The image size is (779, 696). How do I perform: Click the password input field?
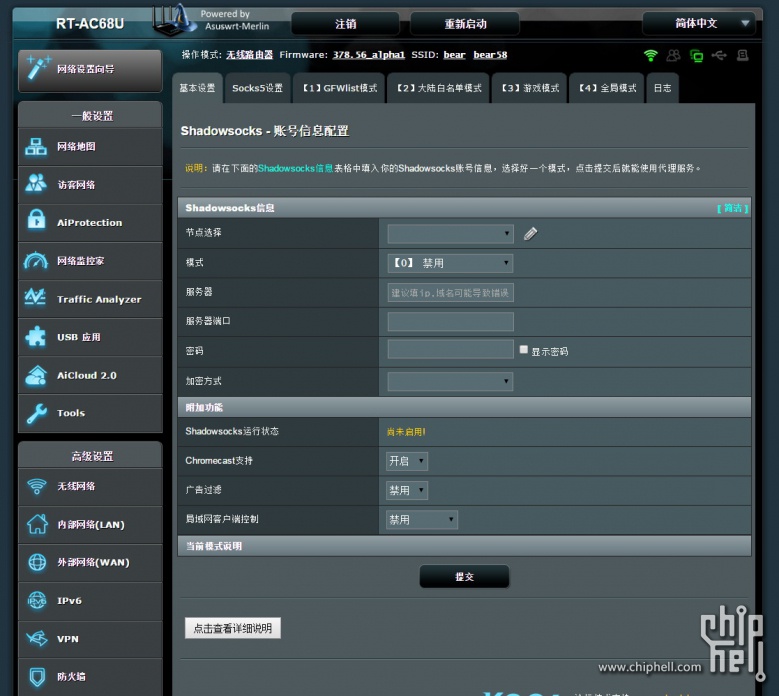pos(450,349)
